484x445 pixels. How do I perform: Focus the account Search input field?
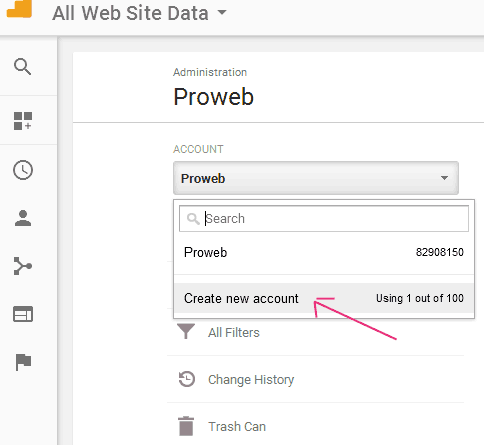pos(324,219)
